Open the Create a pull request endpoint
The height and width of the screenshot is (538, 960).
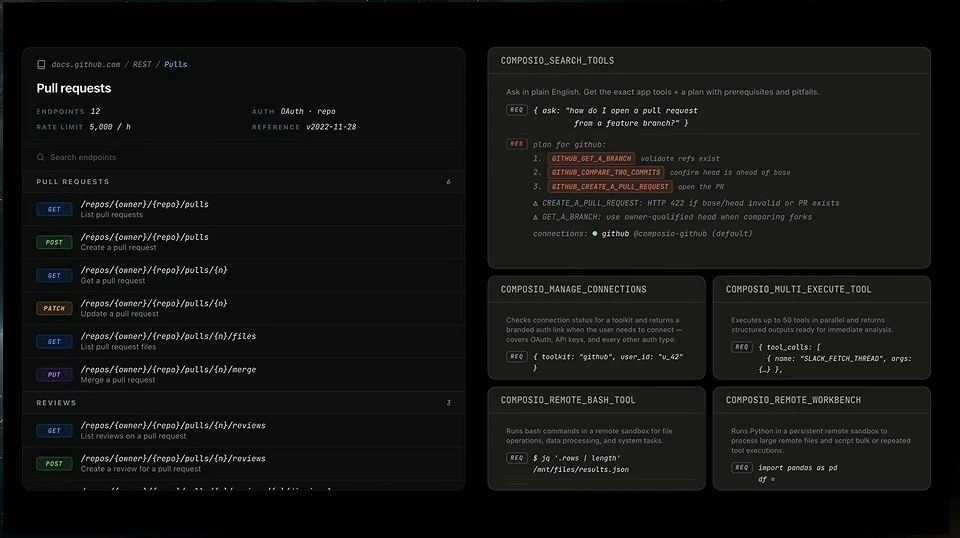point(244,242)
